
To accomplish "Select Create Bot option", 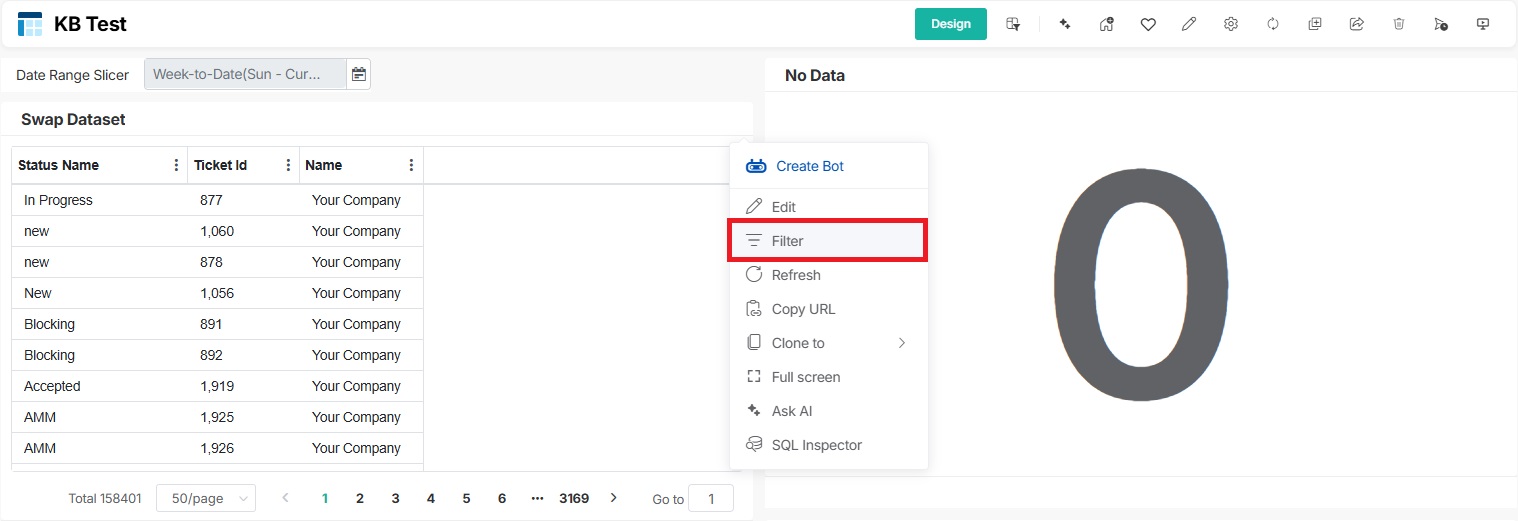I will [x=809, y=166].
